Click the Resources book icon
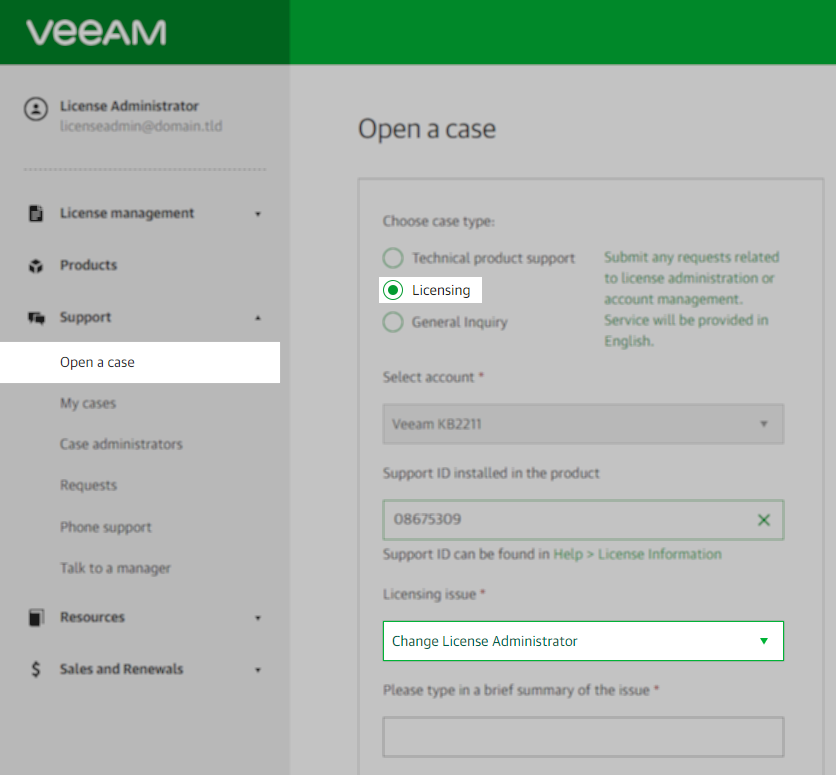 pos(36,617)
